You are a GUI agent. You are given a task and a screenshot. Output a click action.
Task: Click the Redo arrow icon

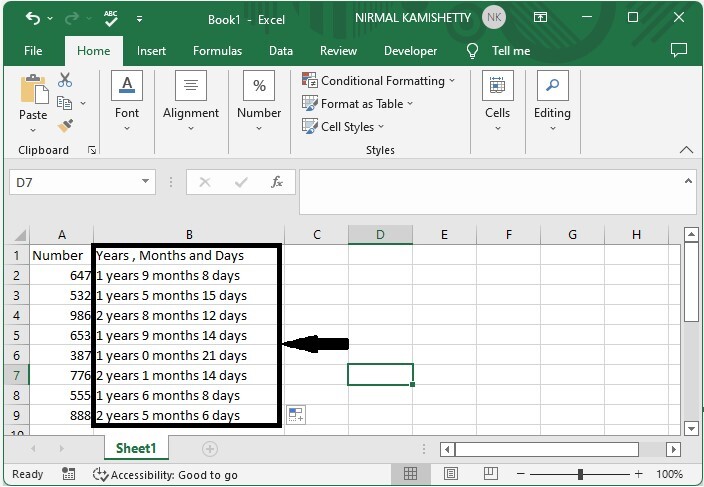(72, 18)
